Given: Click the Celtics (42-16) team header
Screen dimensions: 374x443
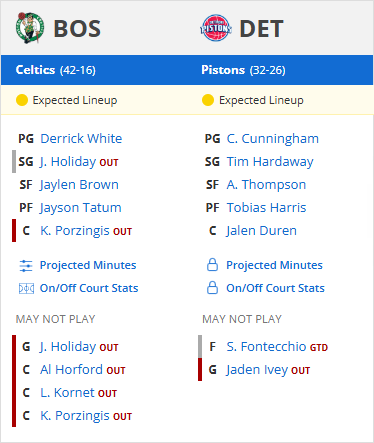Looking at the screenshot, I should [56, 70].
